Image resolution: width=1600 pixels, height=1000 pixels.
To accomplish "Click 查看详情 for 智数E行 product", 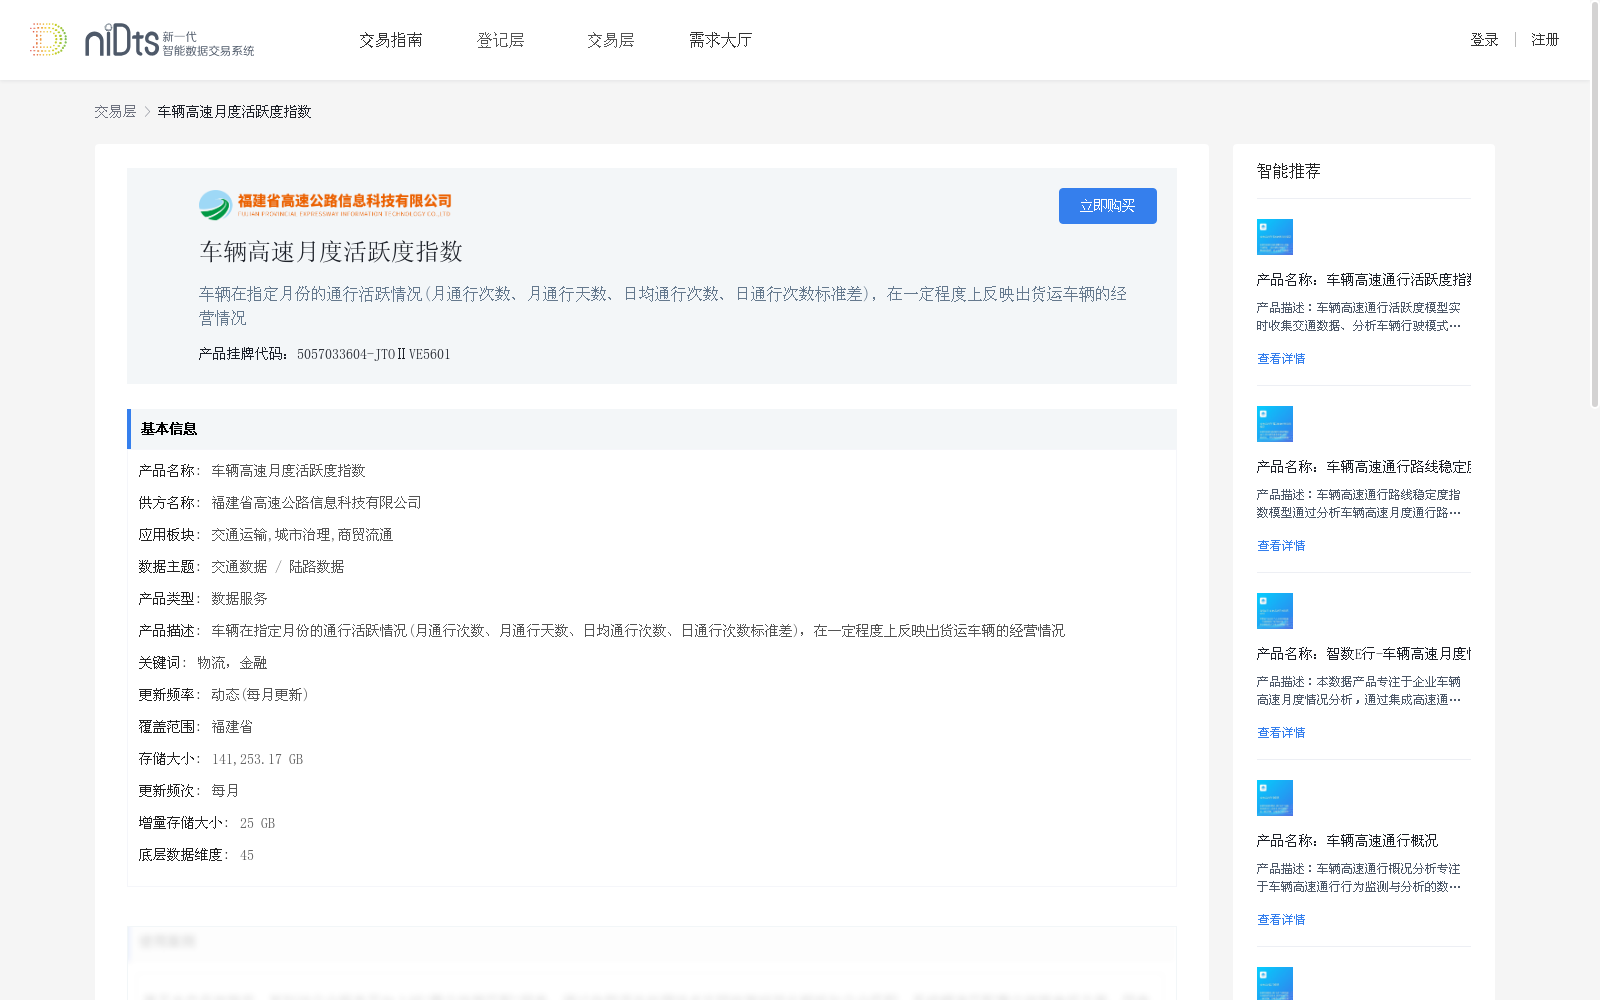I will 1281,733.
